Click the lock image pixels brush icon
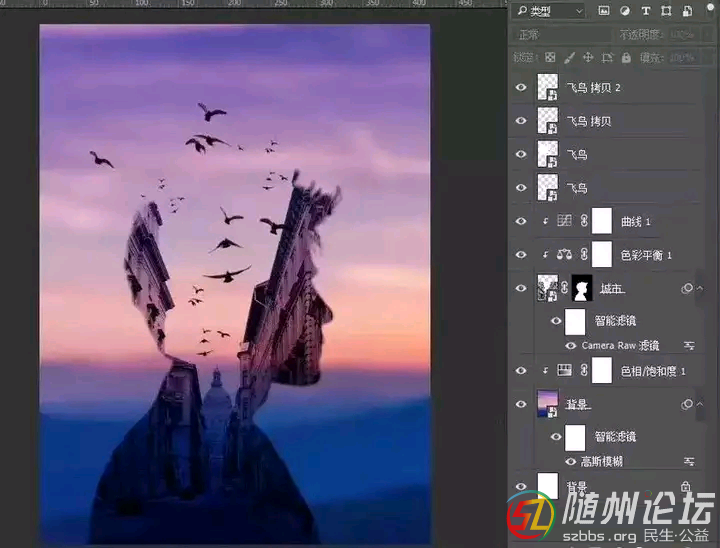This screenshot has height=548, width=720. (568, 58)
